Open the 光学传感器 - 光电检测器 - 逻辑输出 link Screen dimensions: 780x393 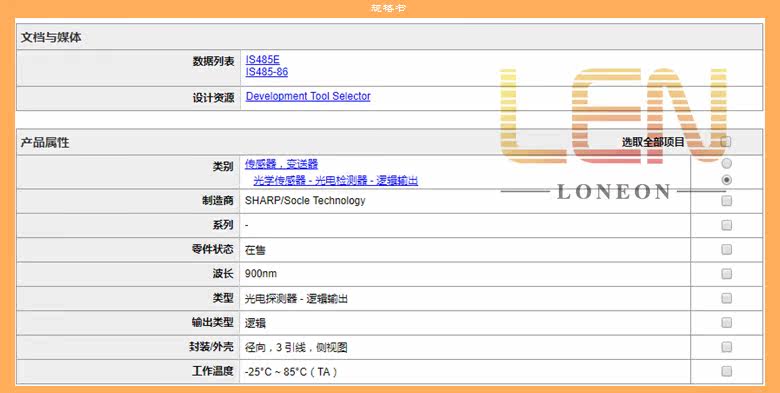point(335,180)
